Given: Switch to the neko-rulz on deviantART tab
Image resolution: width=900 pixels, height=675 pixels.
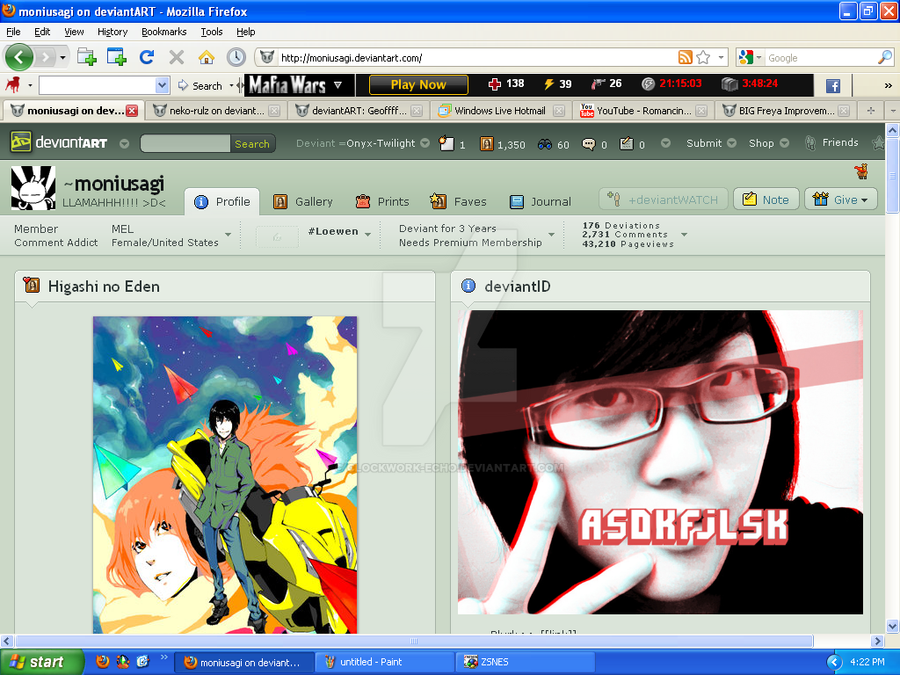Looking at the screenshot, I should pyautogui.click(x=214, y=111).
